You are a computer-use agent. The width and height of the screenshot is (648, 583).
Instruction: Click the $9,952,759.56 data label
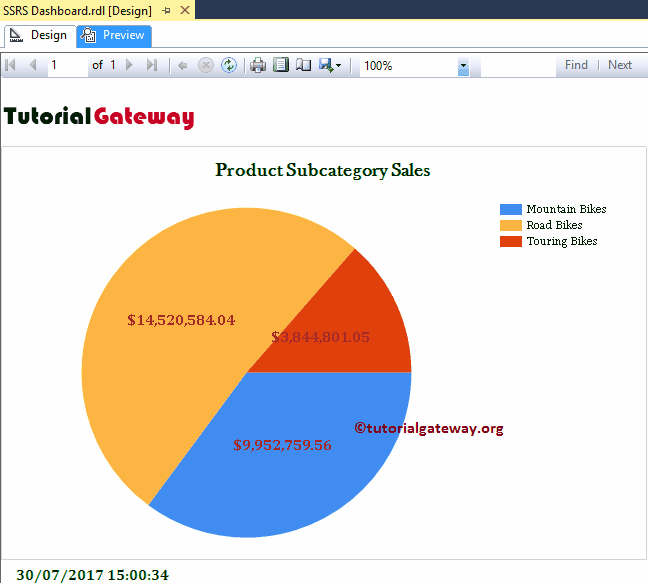[282, 445]
